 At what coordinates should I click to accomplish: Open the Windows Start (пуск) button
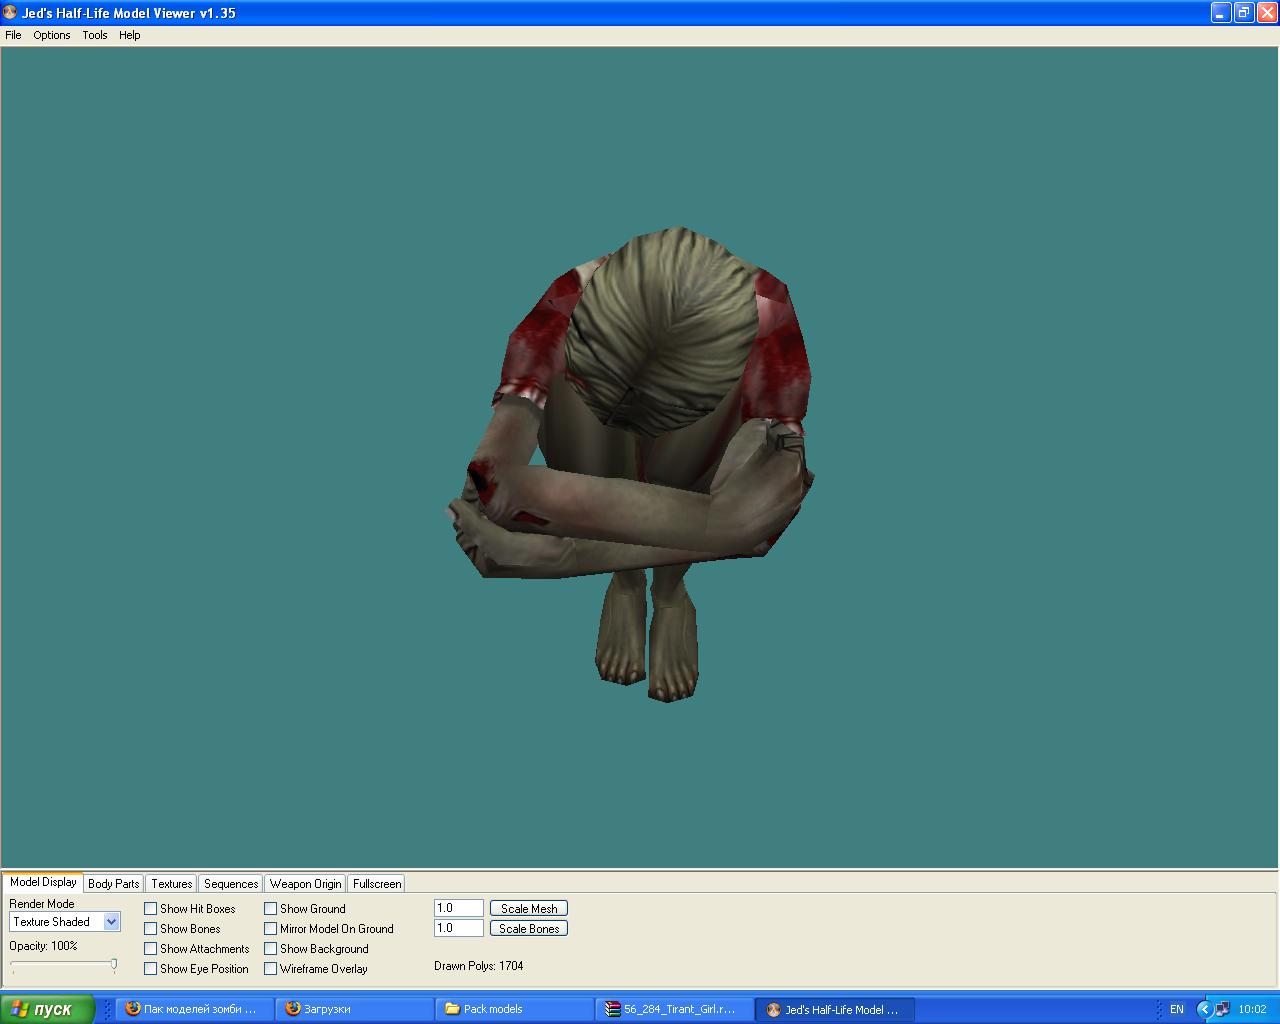coord(48,1009)
